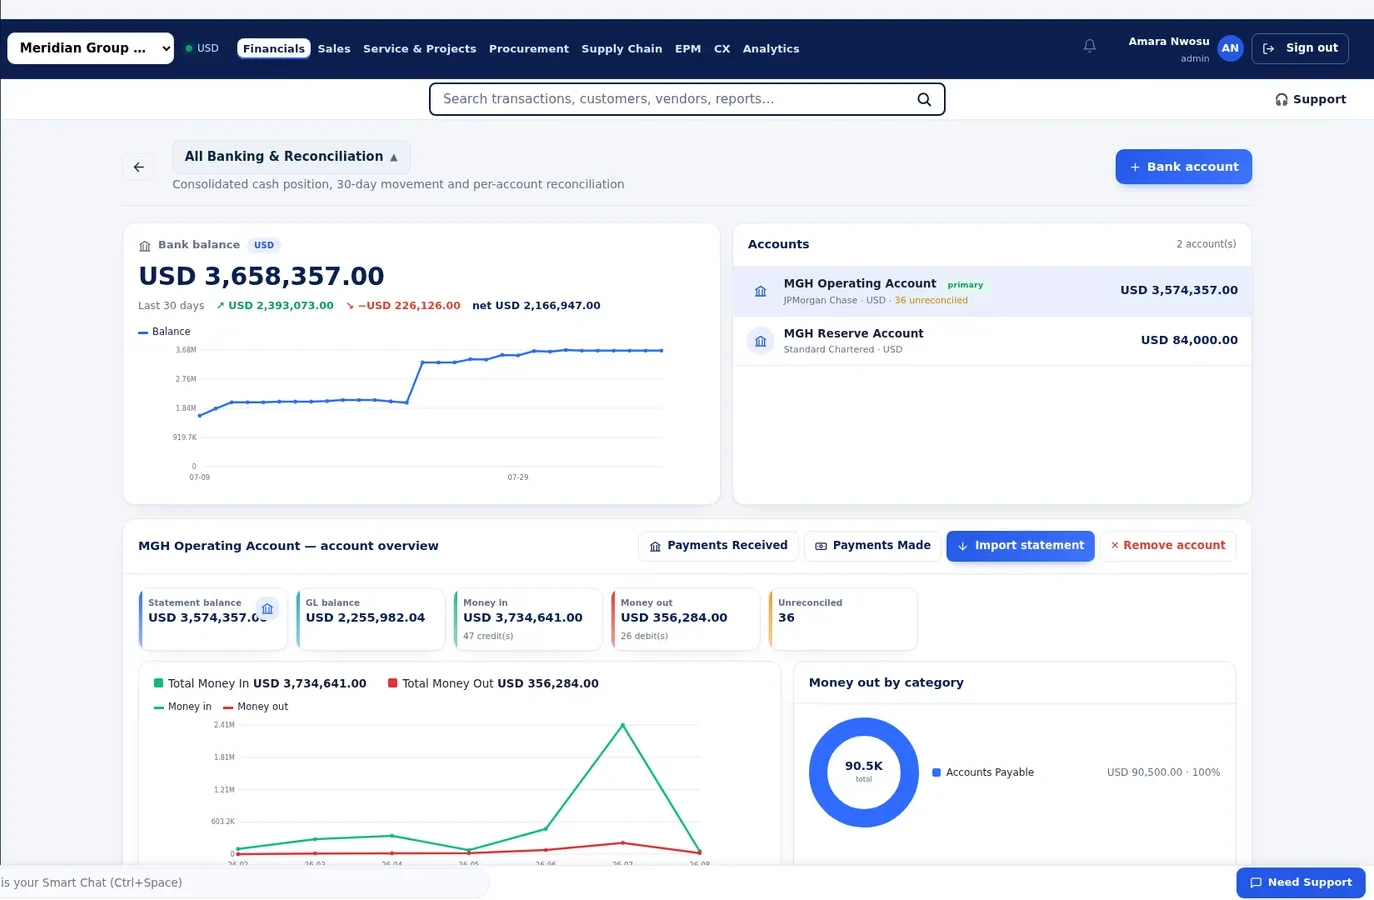Open the CX module
The height and width of the screenshot is (900, 1374).
722,48
